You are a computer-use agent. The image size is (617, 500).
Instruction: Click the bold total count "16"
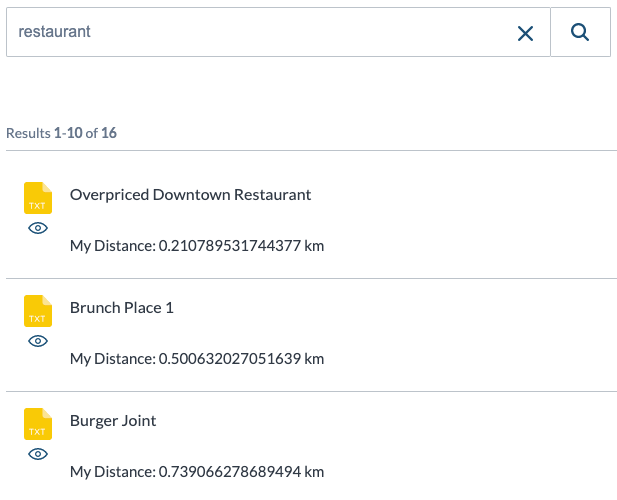pyautogui.click(x=109, y=133)
